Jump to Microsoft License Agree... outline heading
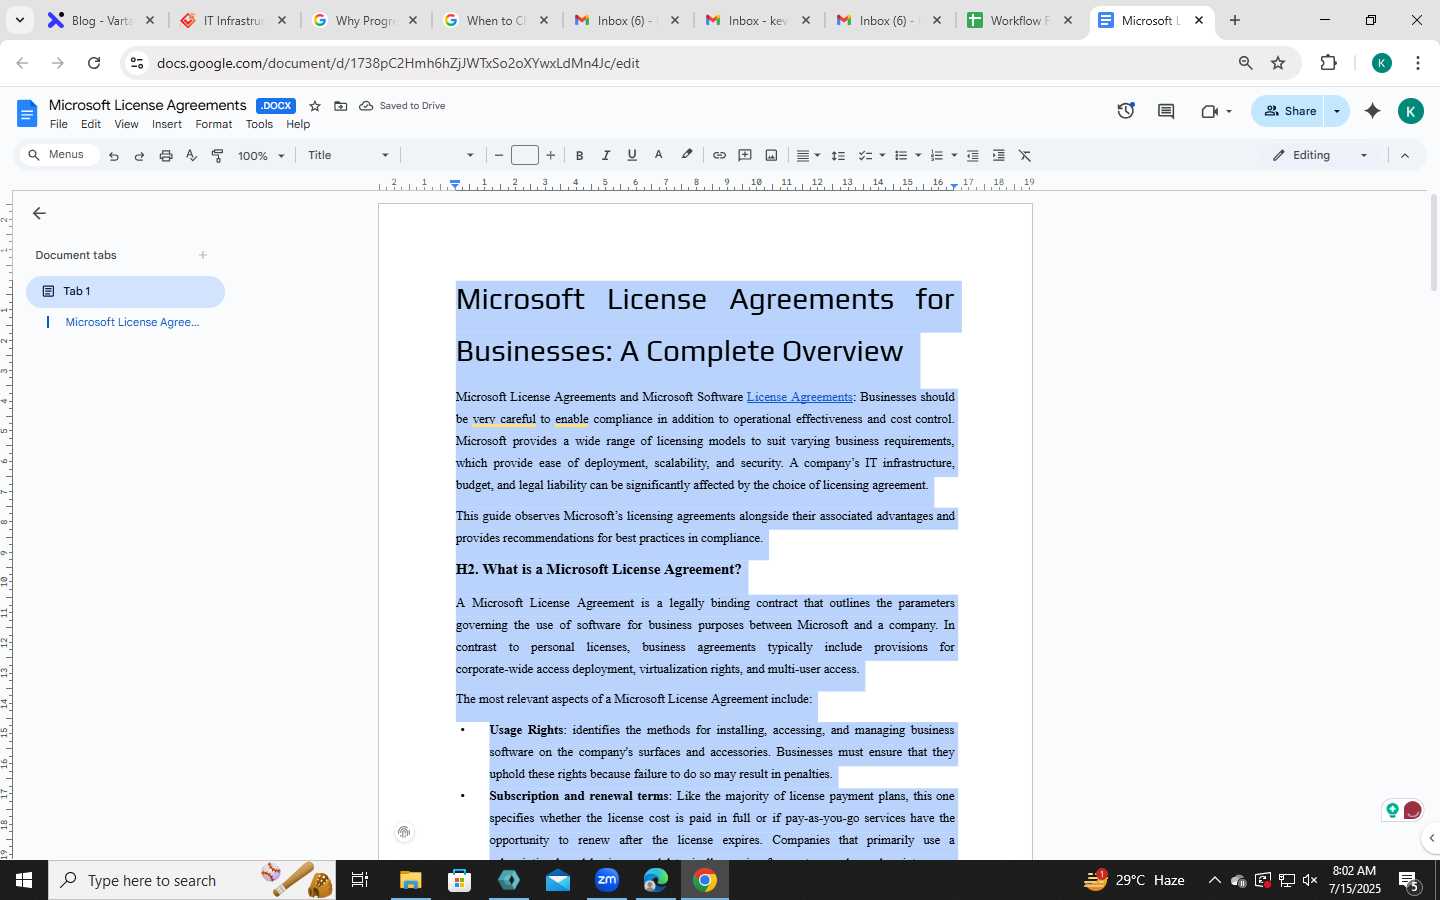Screen dimensions: 1440x900 132,322
